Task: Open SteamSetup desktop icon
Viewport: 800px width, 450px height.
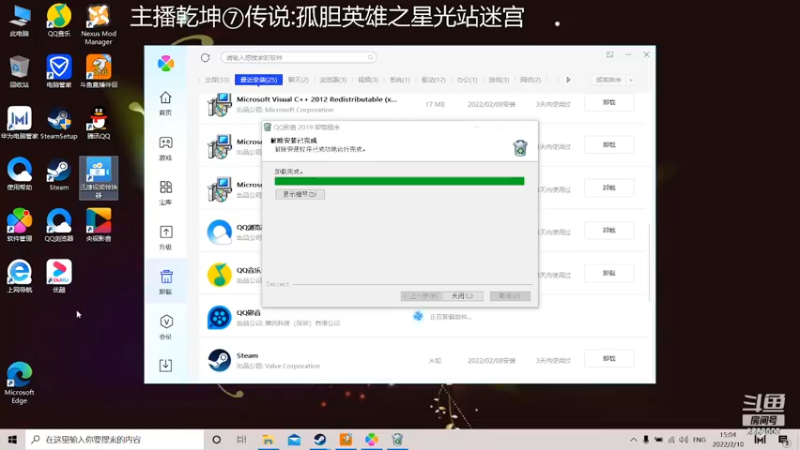Action: (59, 123)
